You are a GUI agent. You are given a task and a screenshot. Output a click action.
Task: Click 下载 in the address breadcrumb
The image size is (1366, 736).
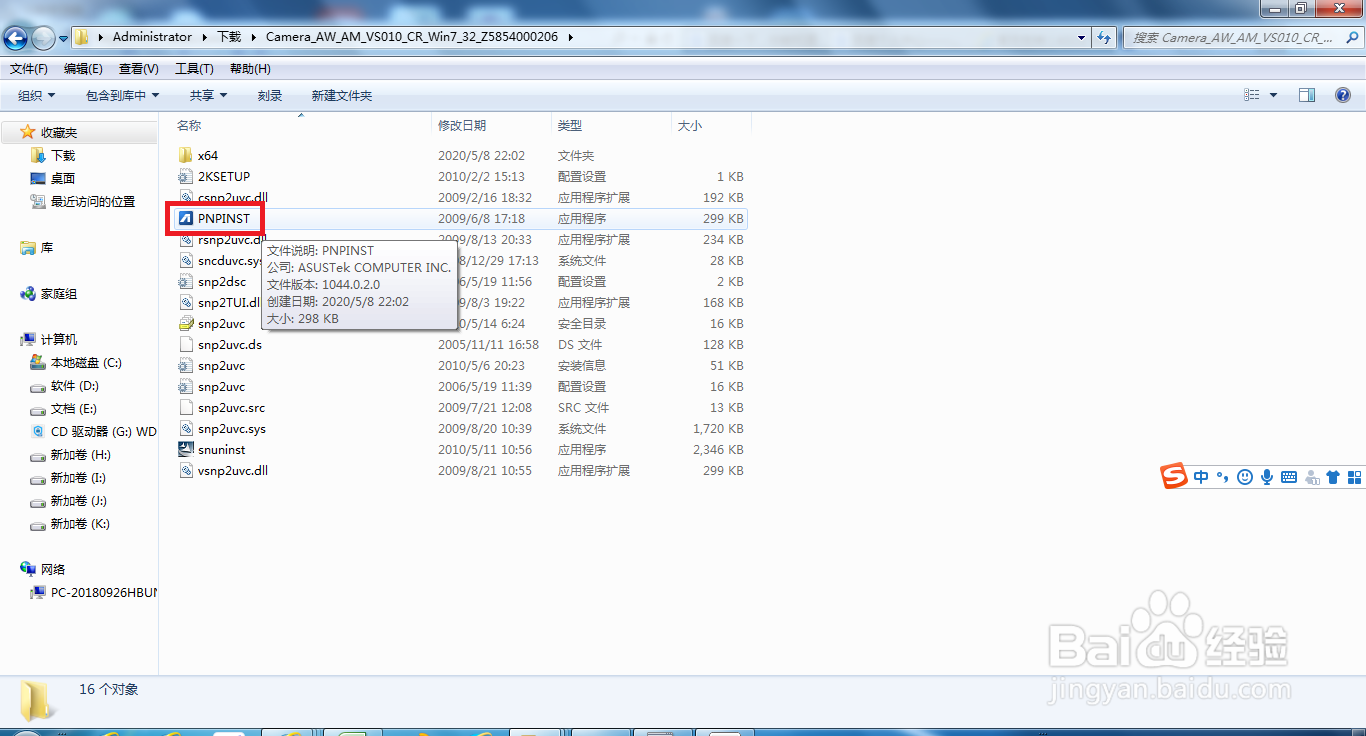(229, 37)
